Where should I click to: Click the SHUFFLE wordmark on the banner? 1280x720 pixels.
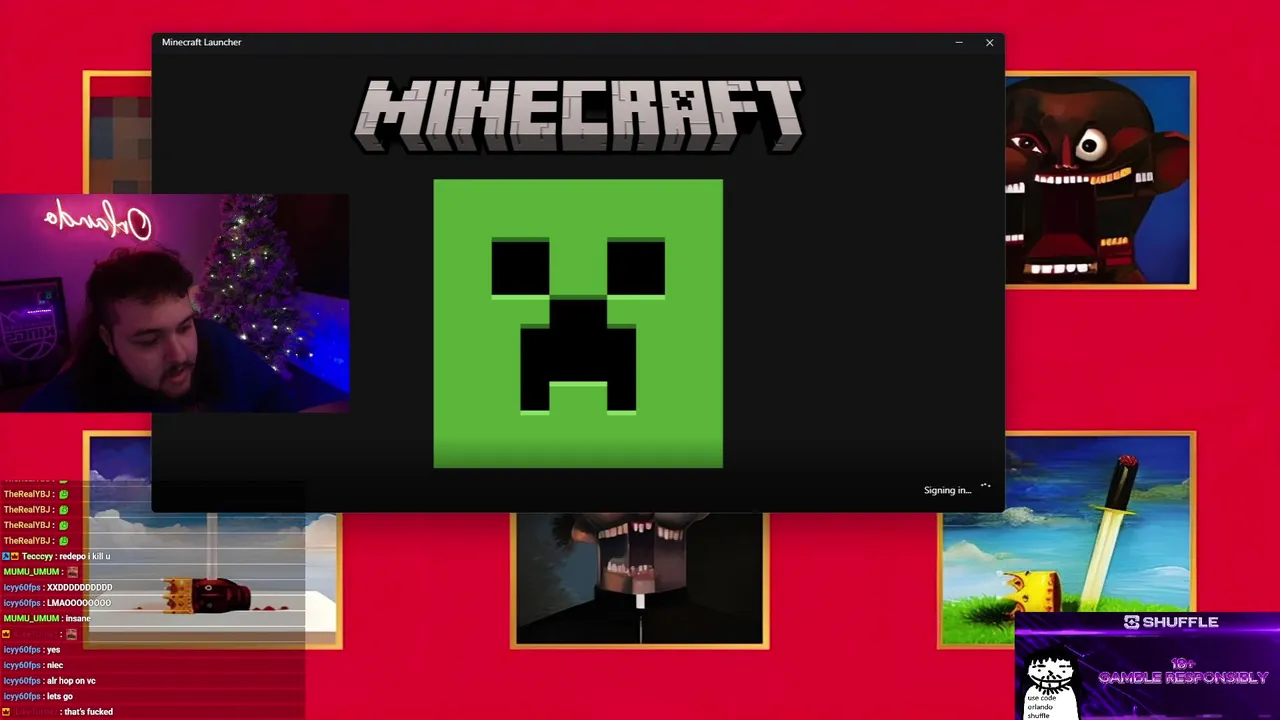(1180, 622)
